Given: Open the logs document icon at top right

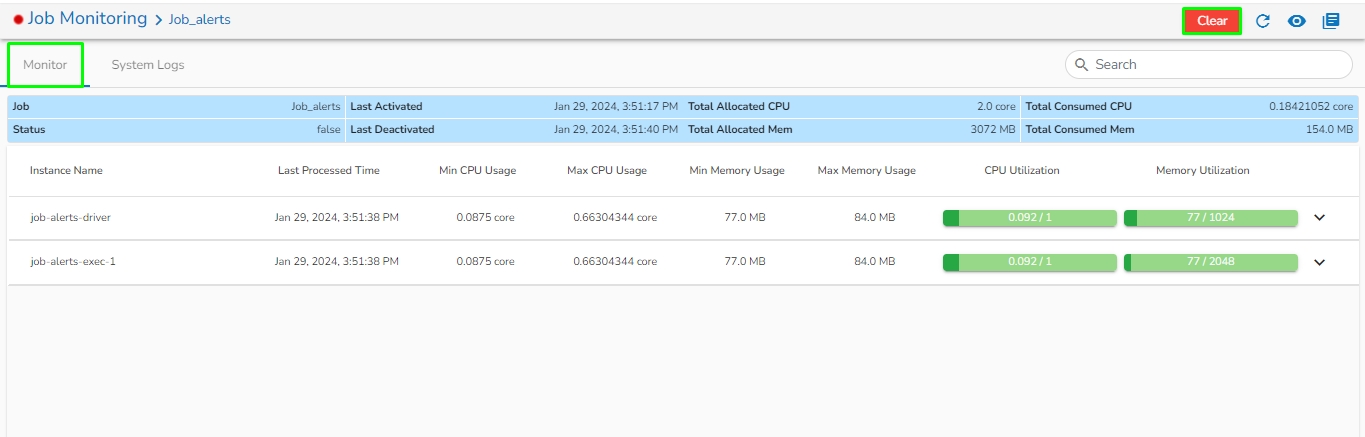Looking at the screenshot, I should pyautogui.click(x=1331, y=21).
